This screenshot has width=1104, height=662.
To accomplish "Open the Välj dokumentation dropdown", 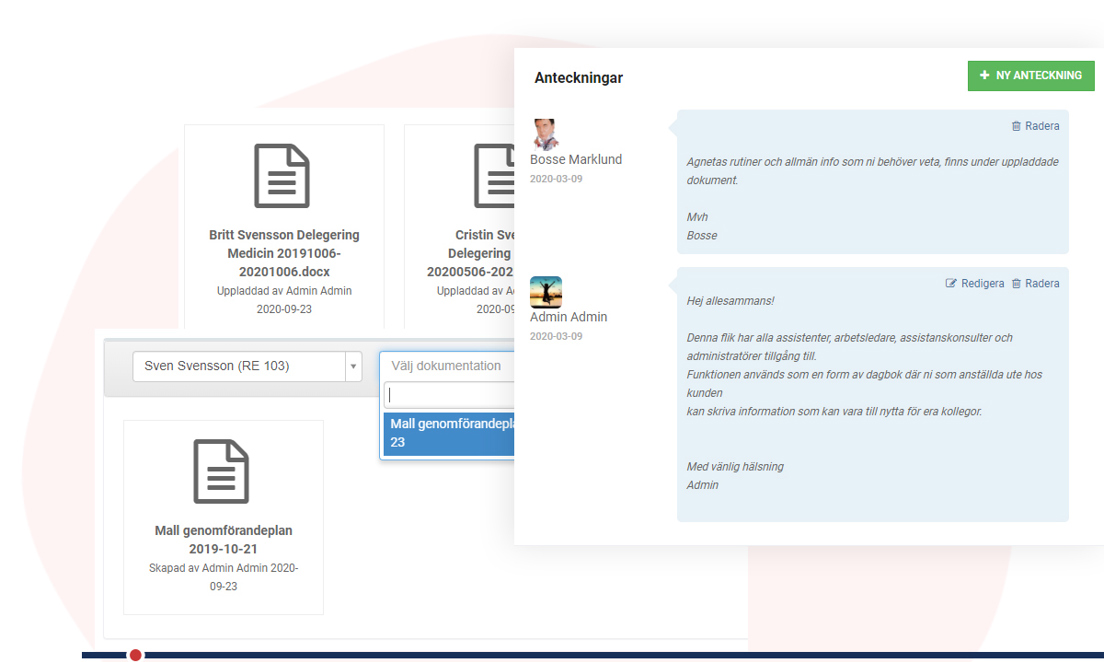I will (447, 366).
